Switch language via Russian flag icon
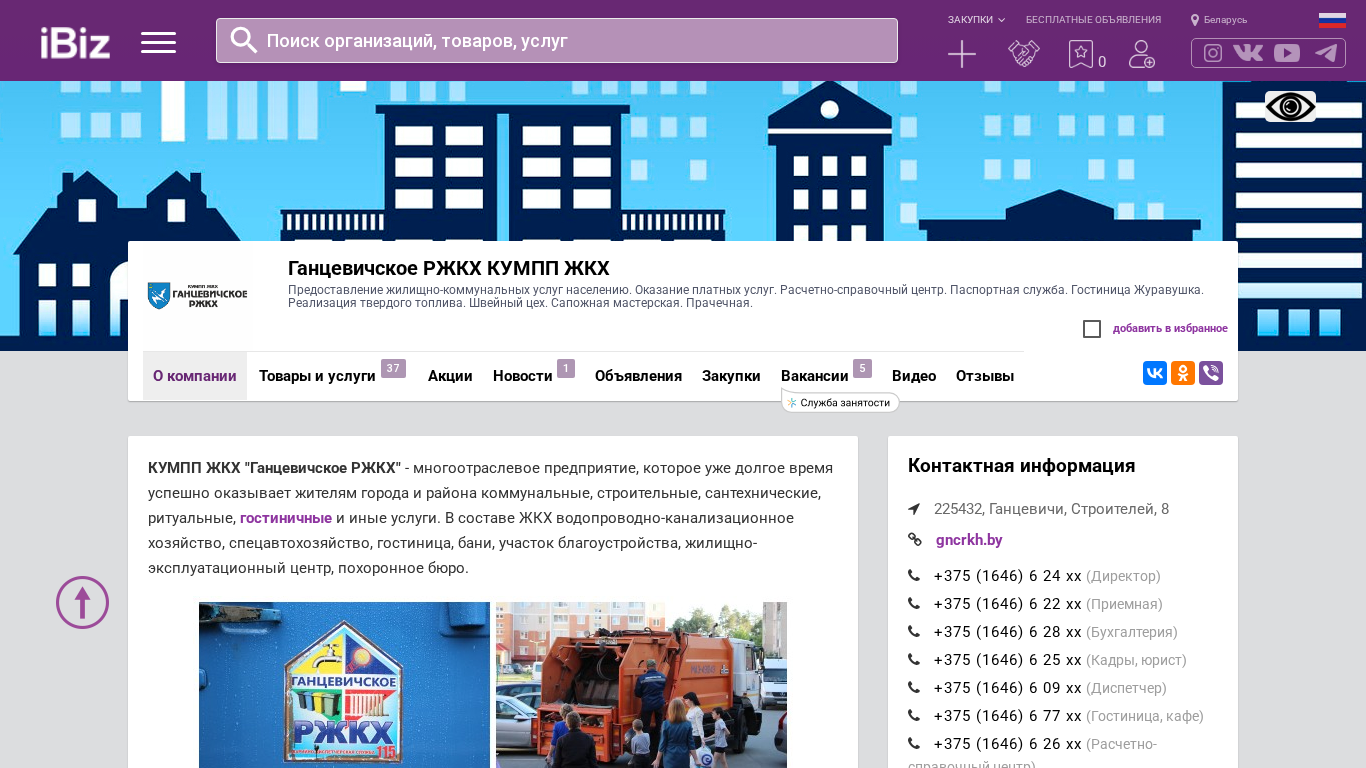 click(x=1332, y=20)
